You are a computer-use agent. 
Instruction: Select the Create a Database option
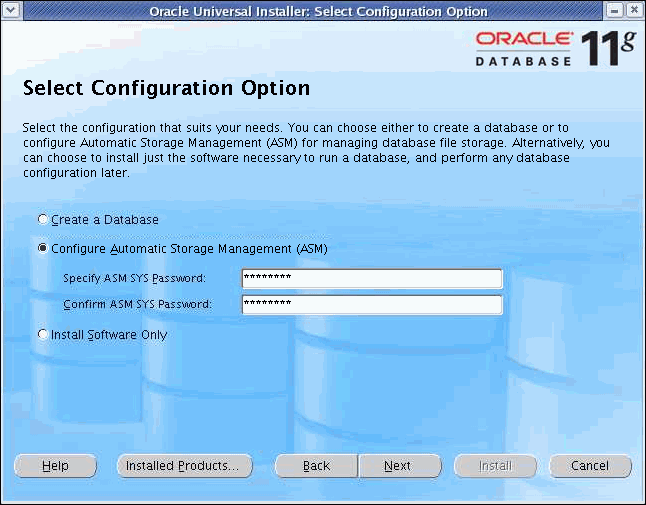42,219
